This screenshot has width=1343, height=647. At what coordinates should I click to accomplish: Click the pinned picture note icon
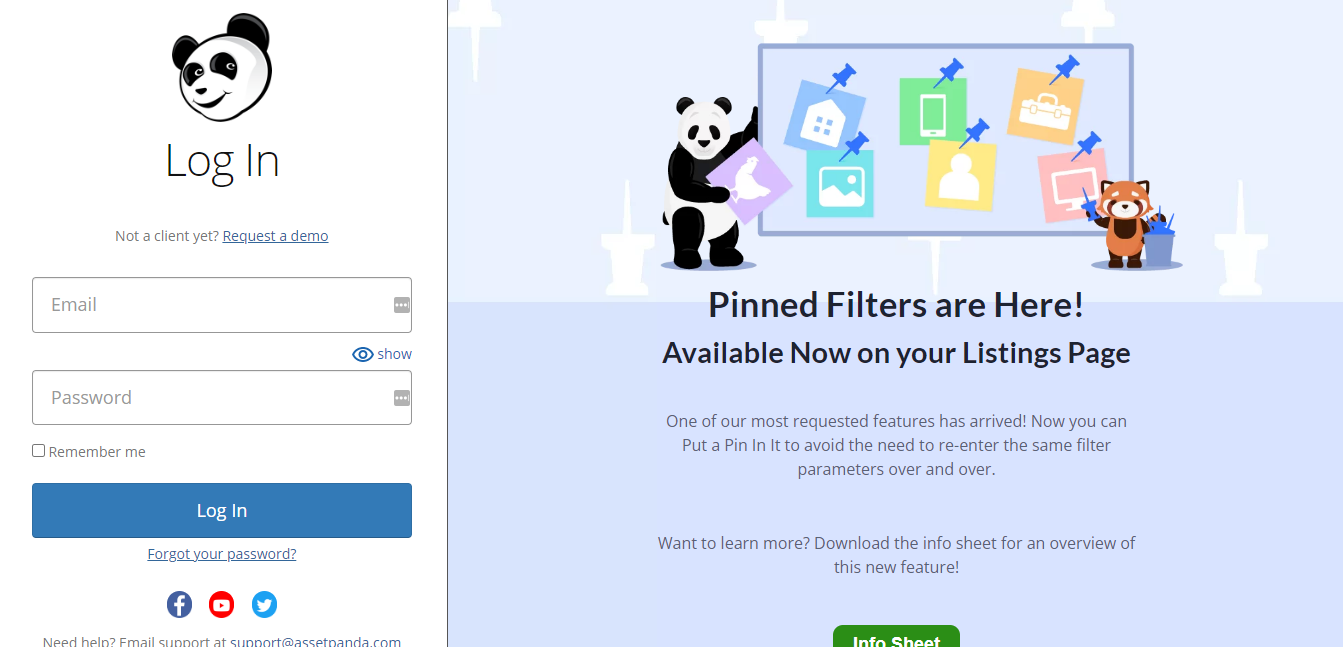click(840, 184)
